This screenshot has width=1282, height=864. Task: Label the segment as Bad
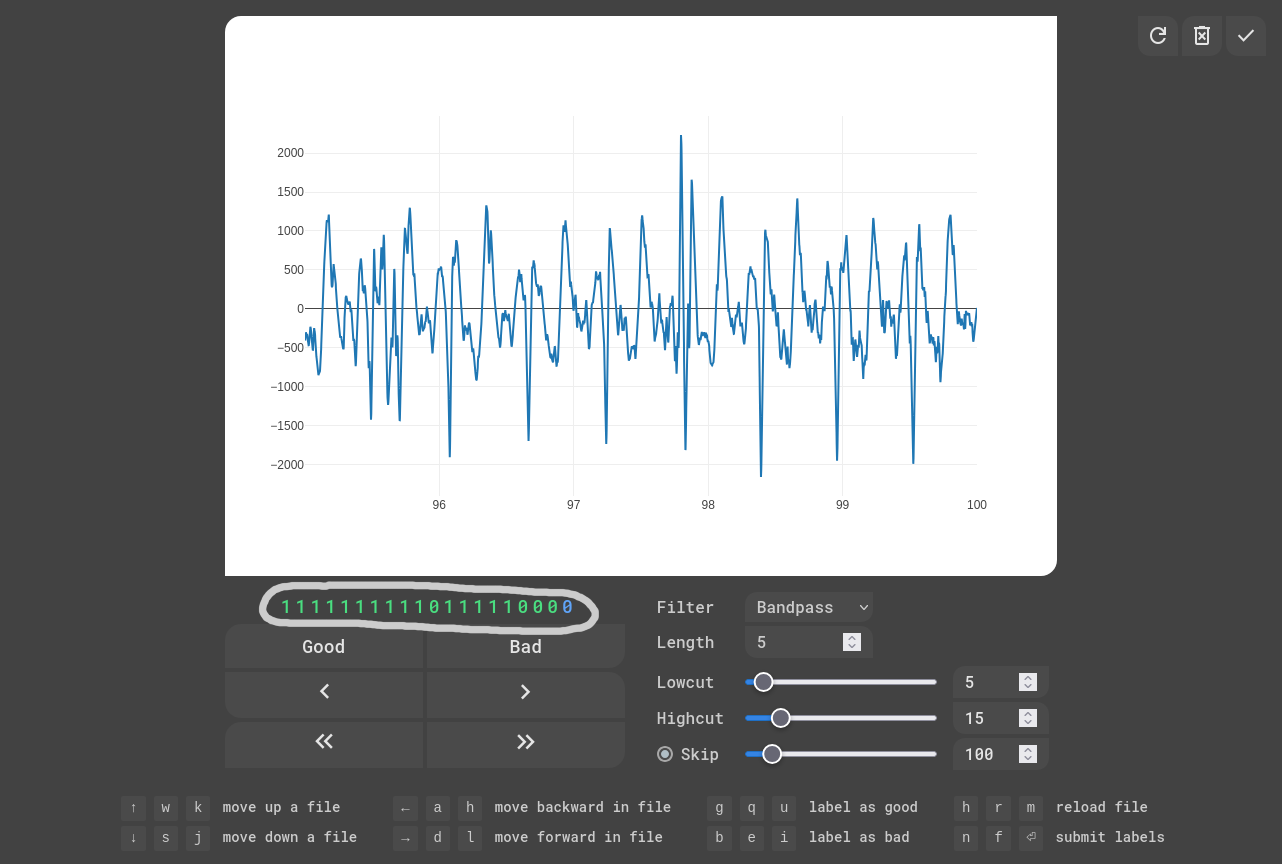(x=526, y=647)
